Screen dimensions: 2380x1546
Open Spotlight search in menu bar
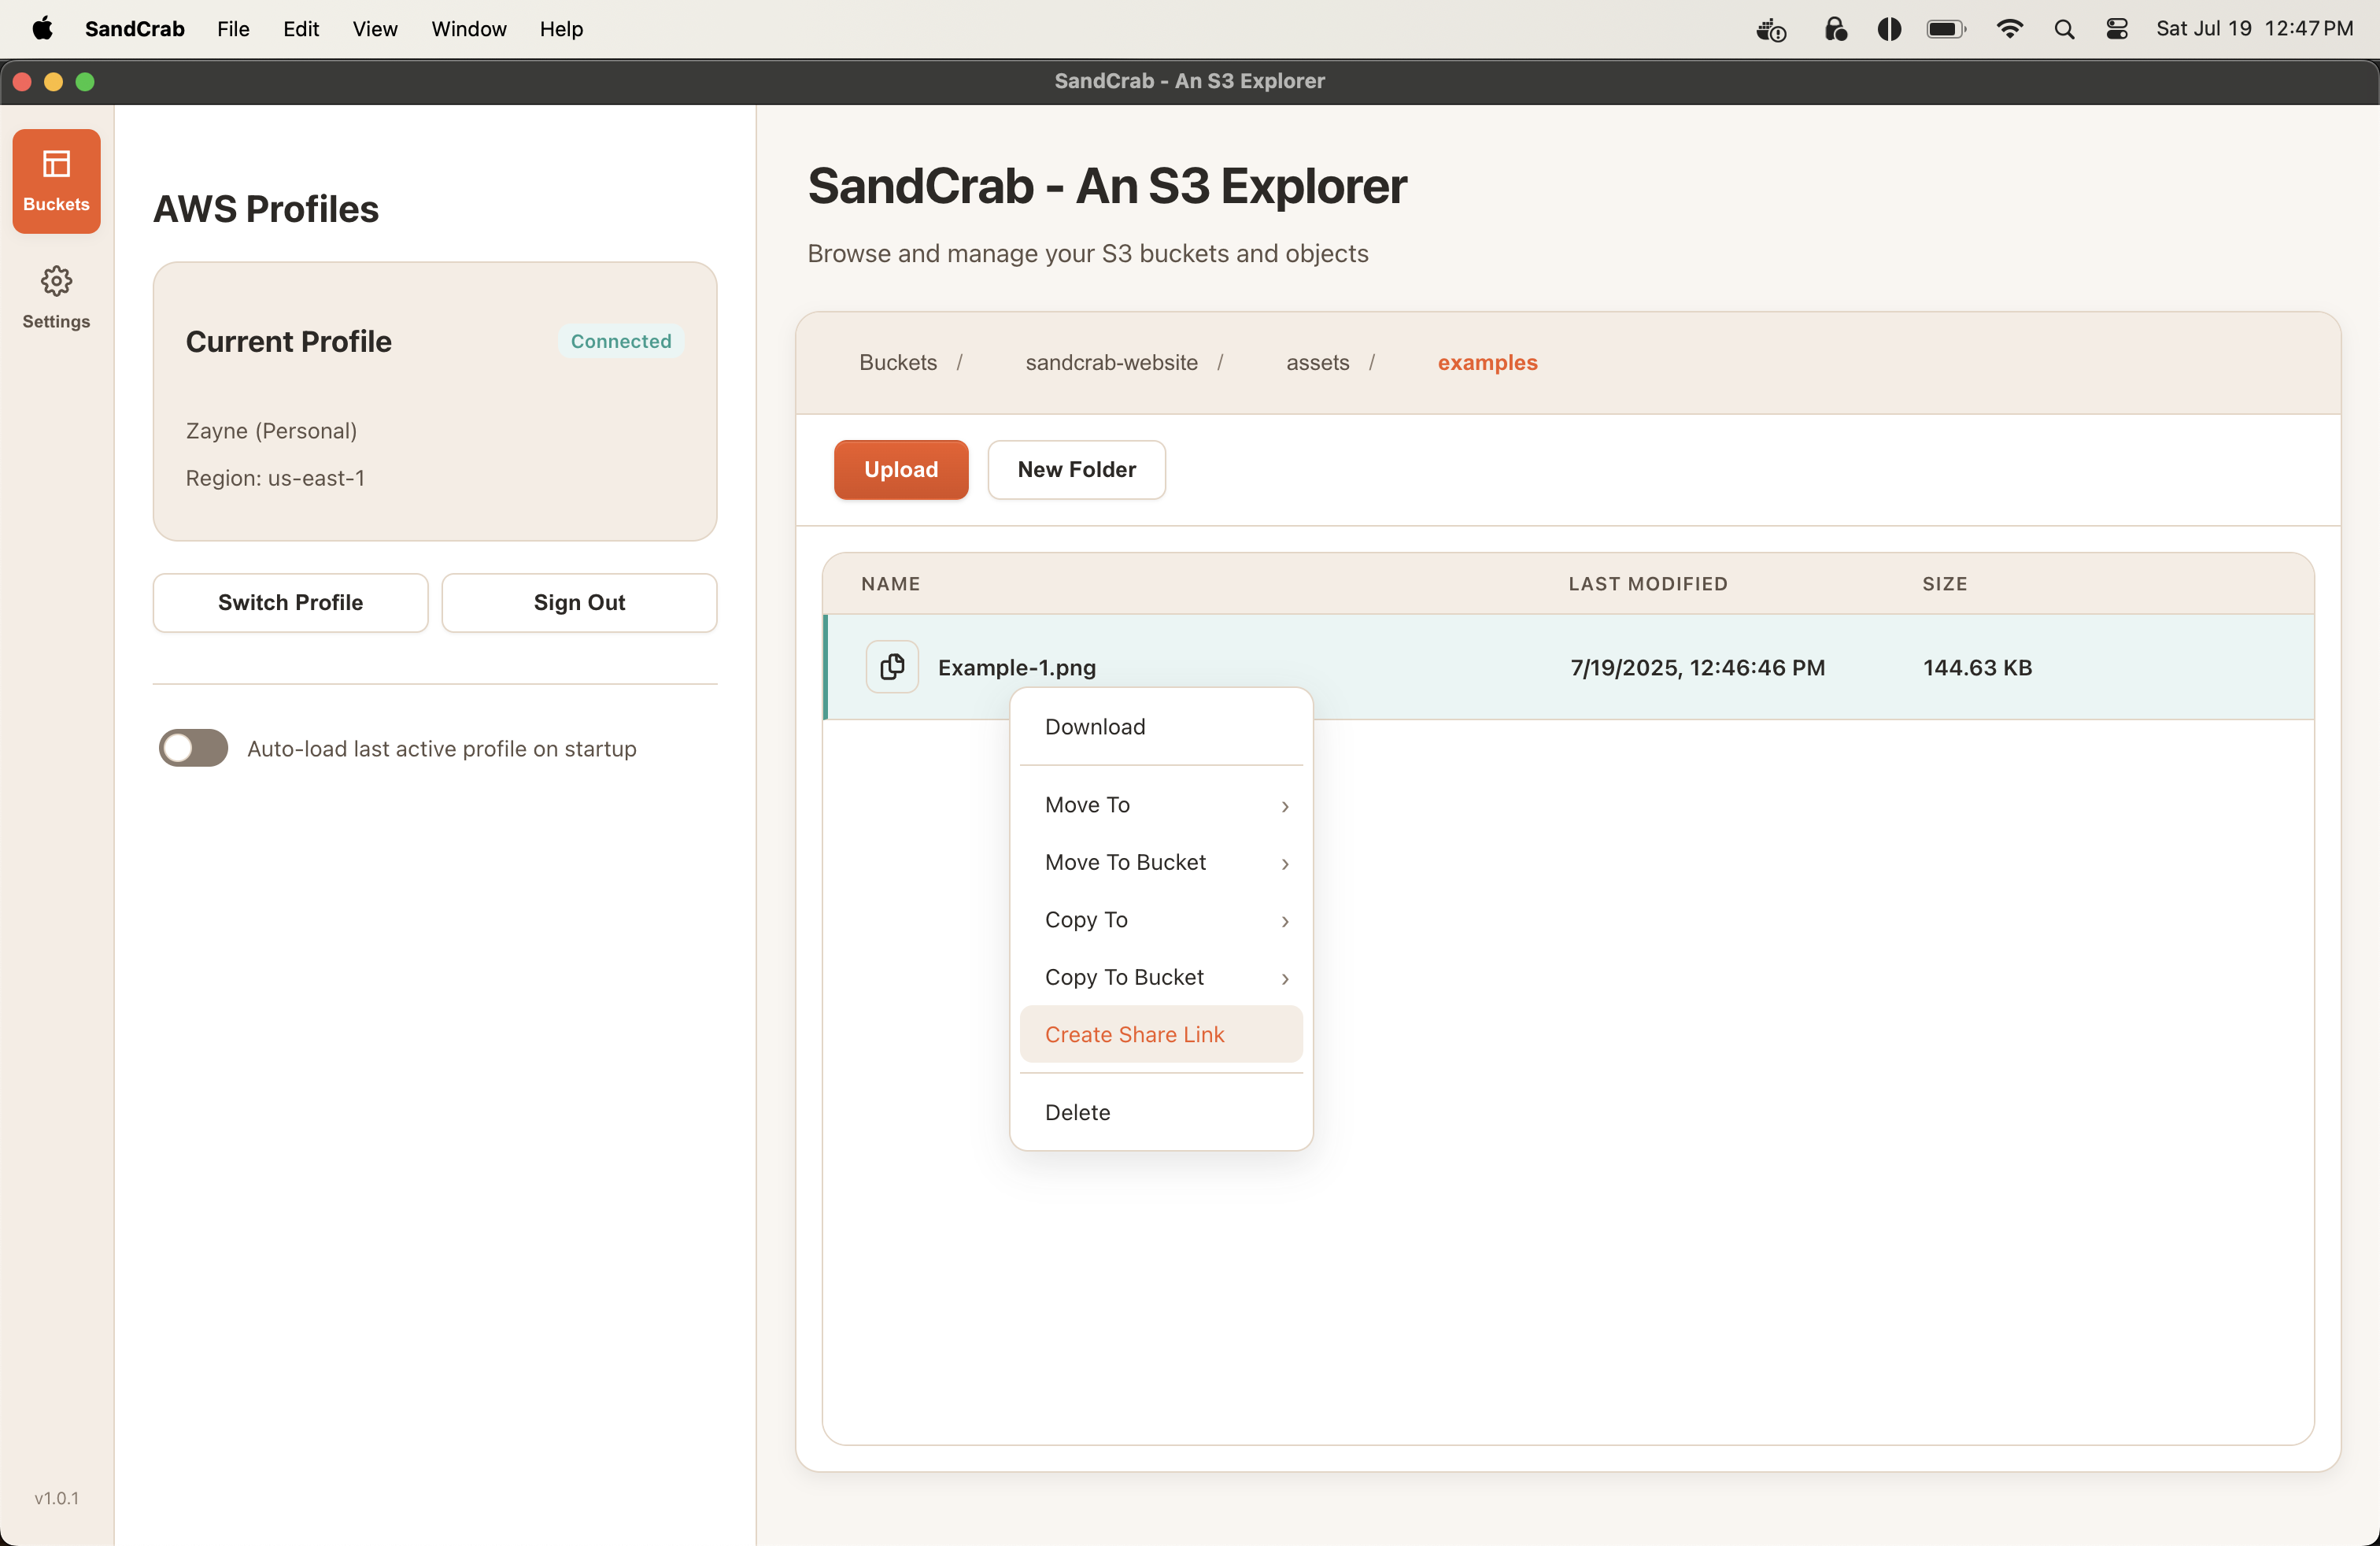2064,29
